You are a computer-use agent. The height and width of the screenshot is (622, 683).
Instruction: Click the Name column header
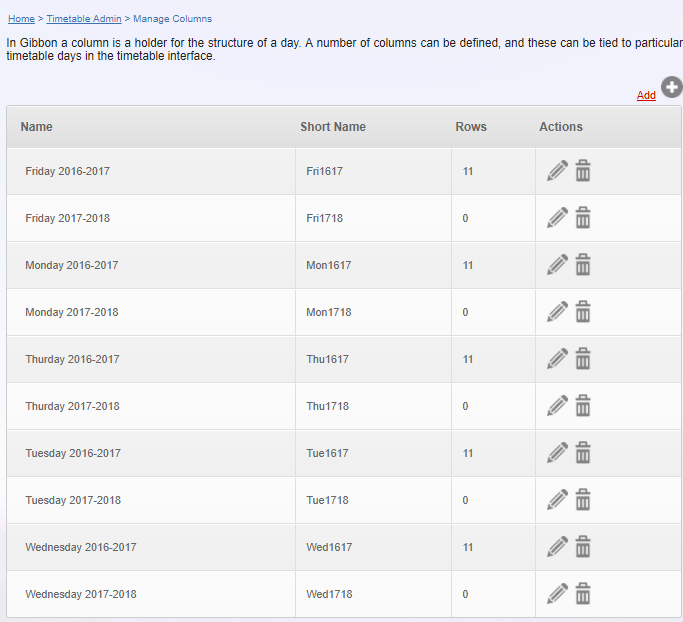pyautogui.click(x=37, y=127)
